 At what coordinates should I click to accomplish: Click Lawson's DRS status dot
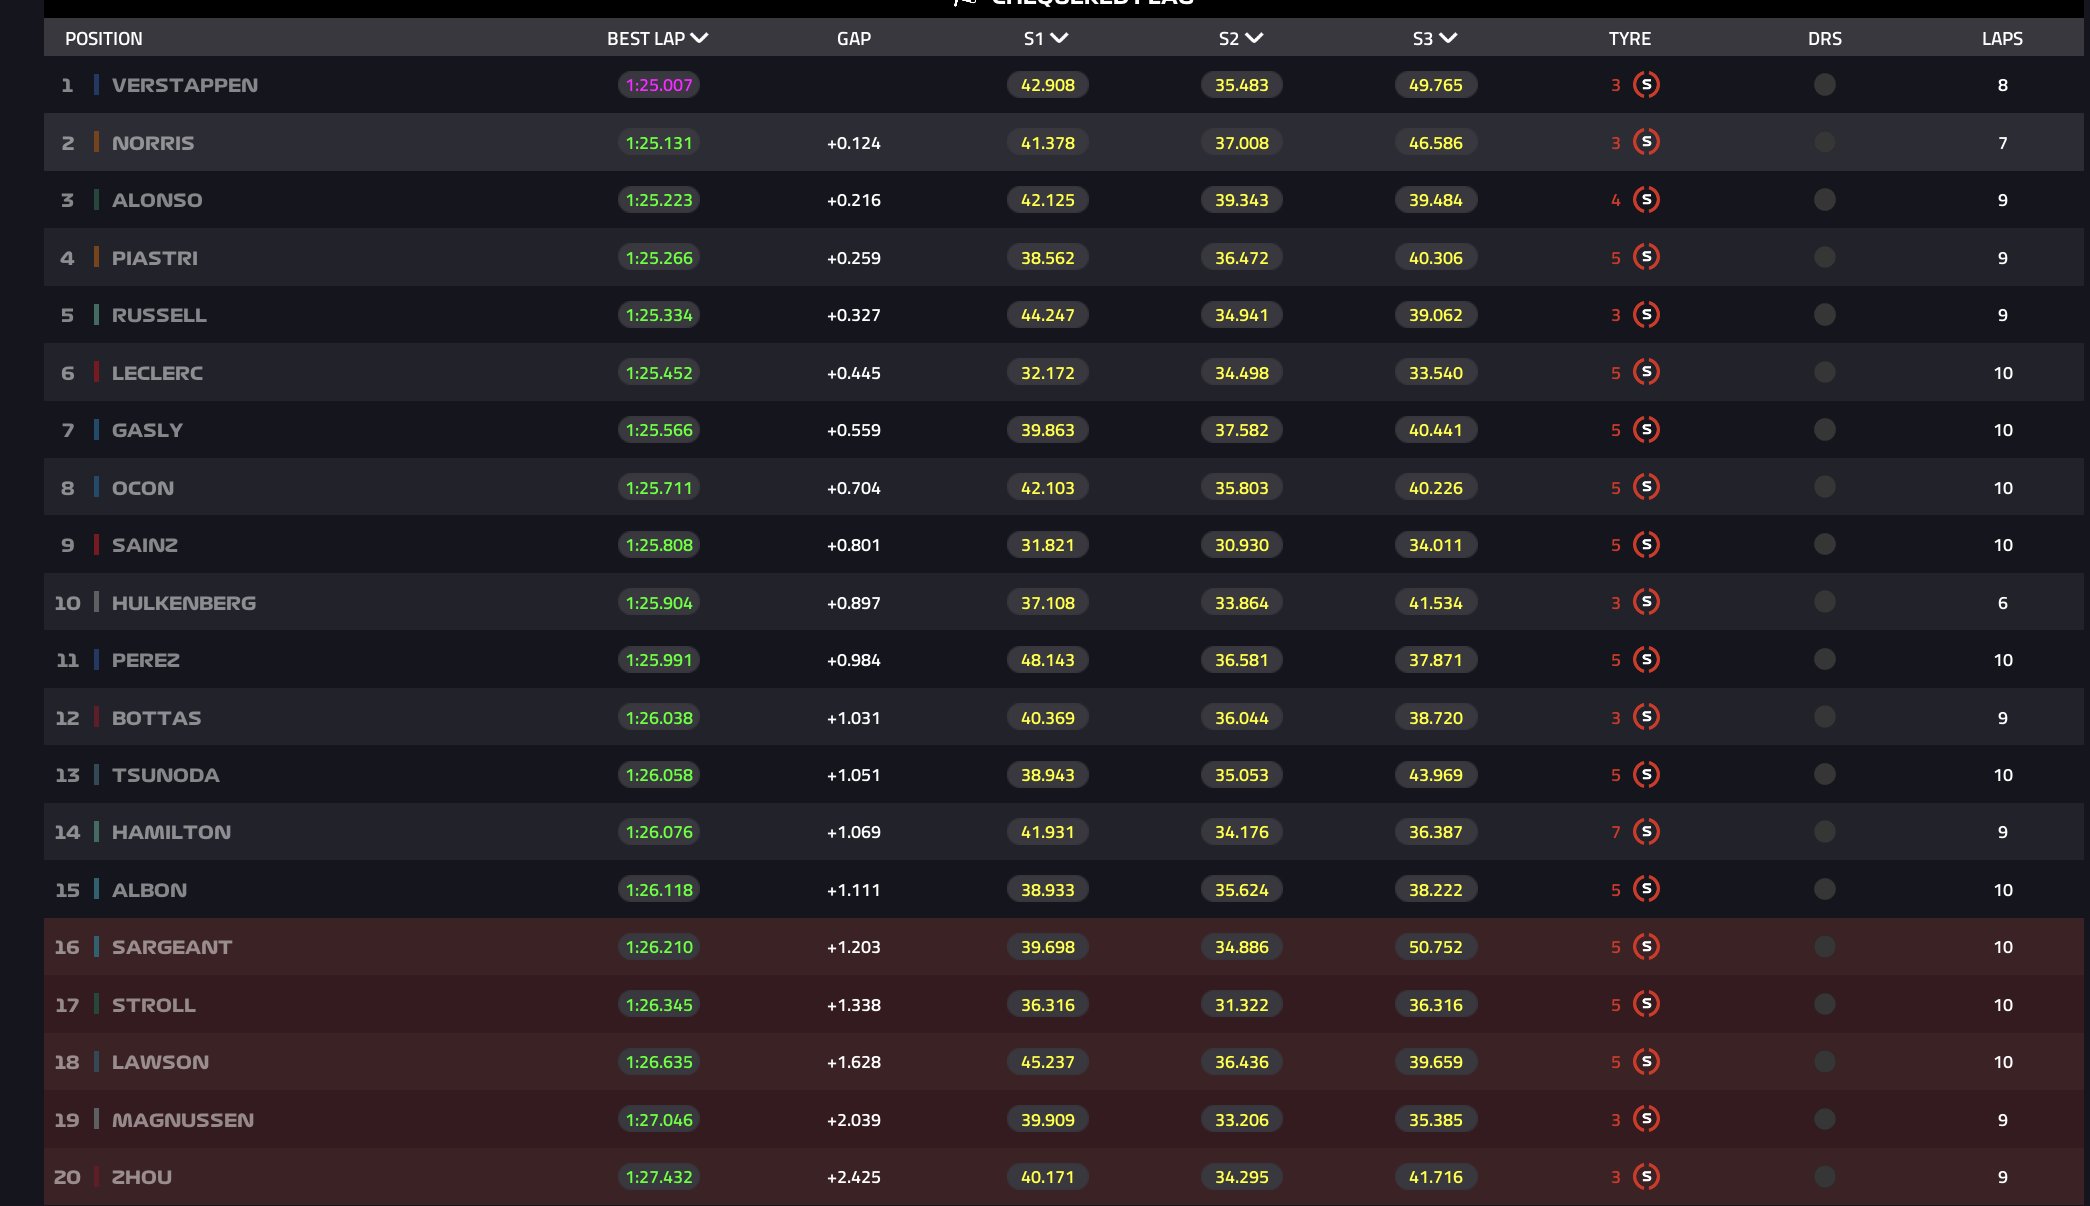1824,1061
